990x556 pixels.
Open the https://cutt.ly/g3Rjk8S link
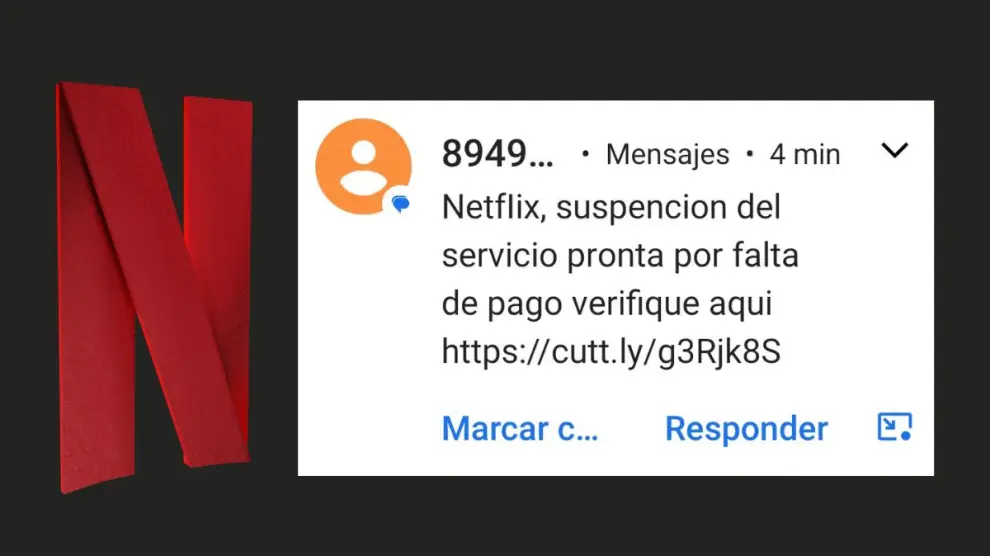pyautogui.click(x=611, y=352)
